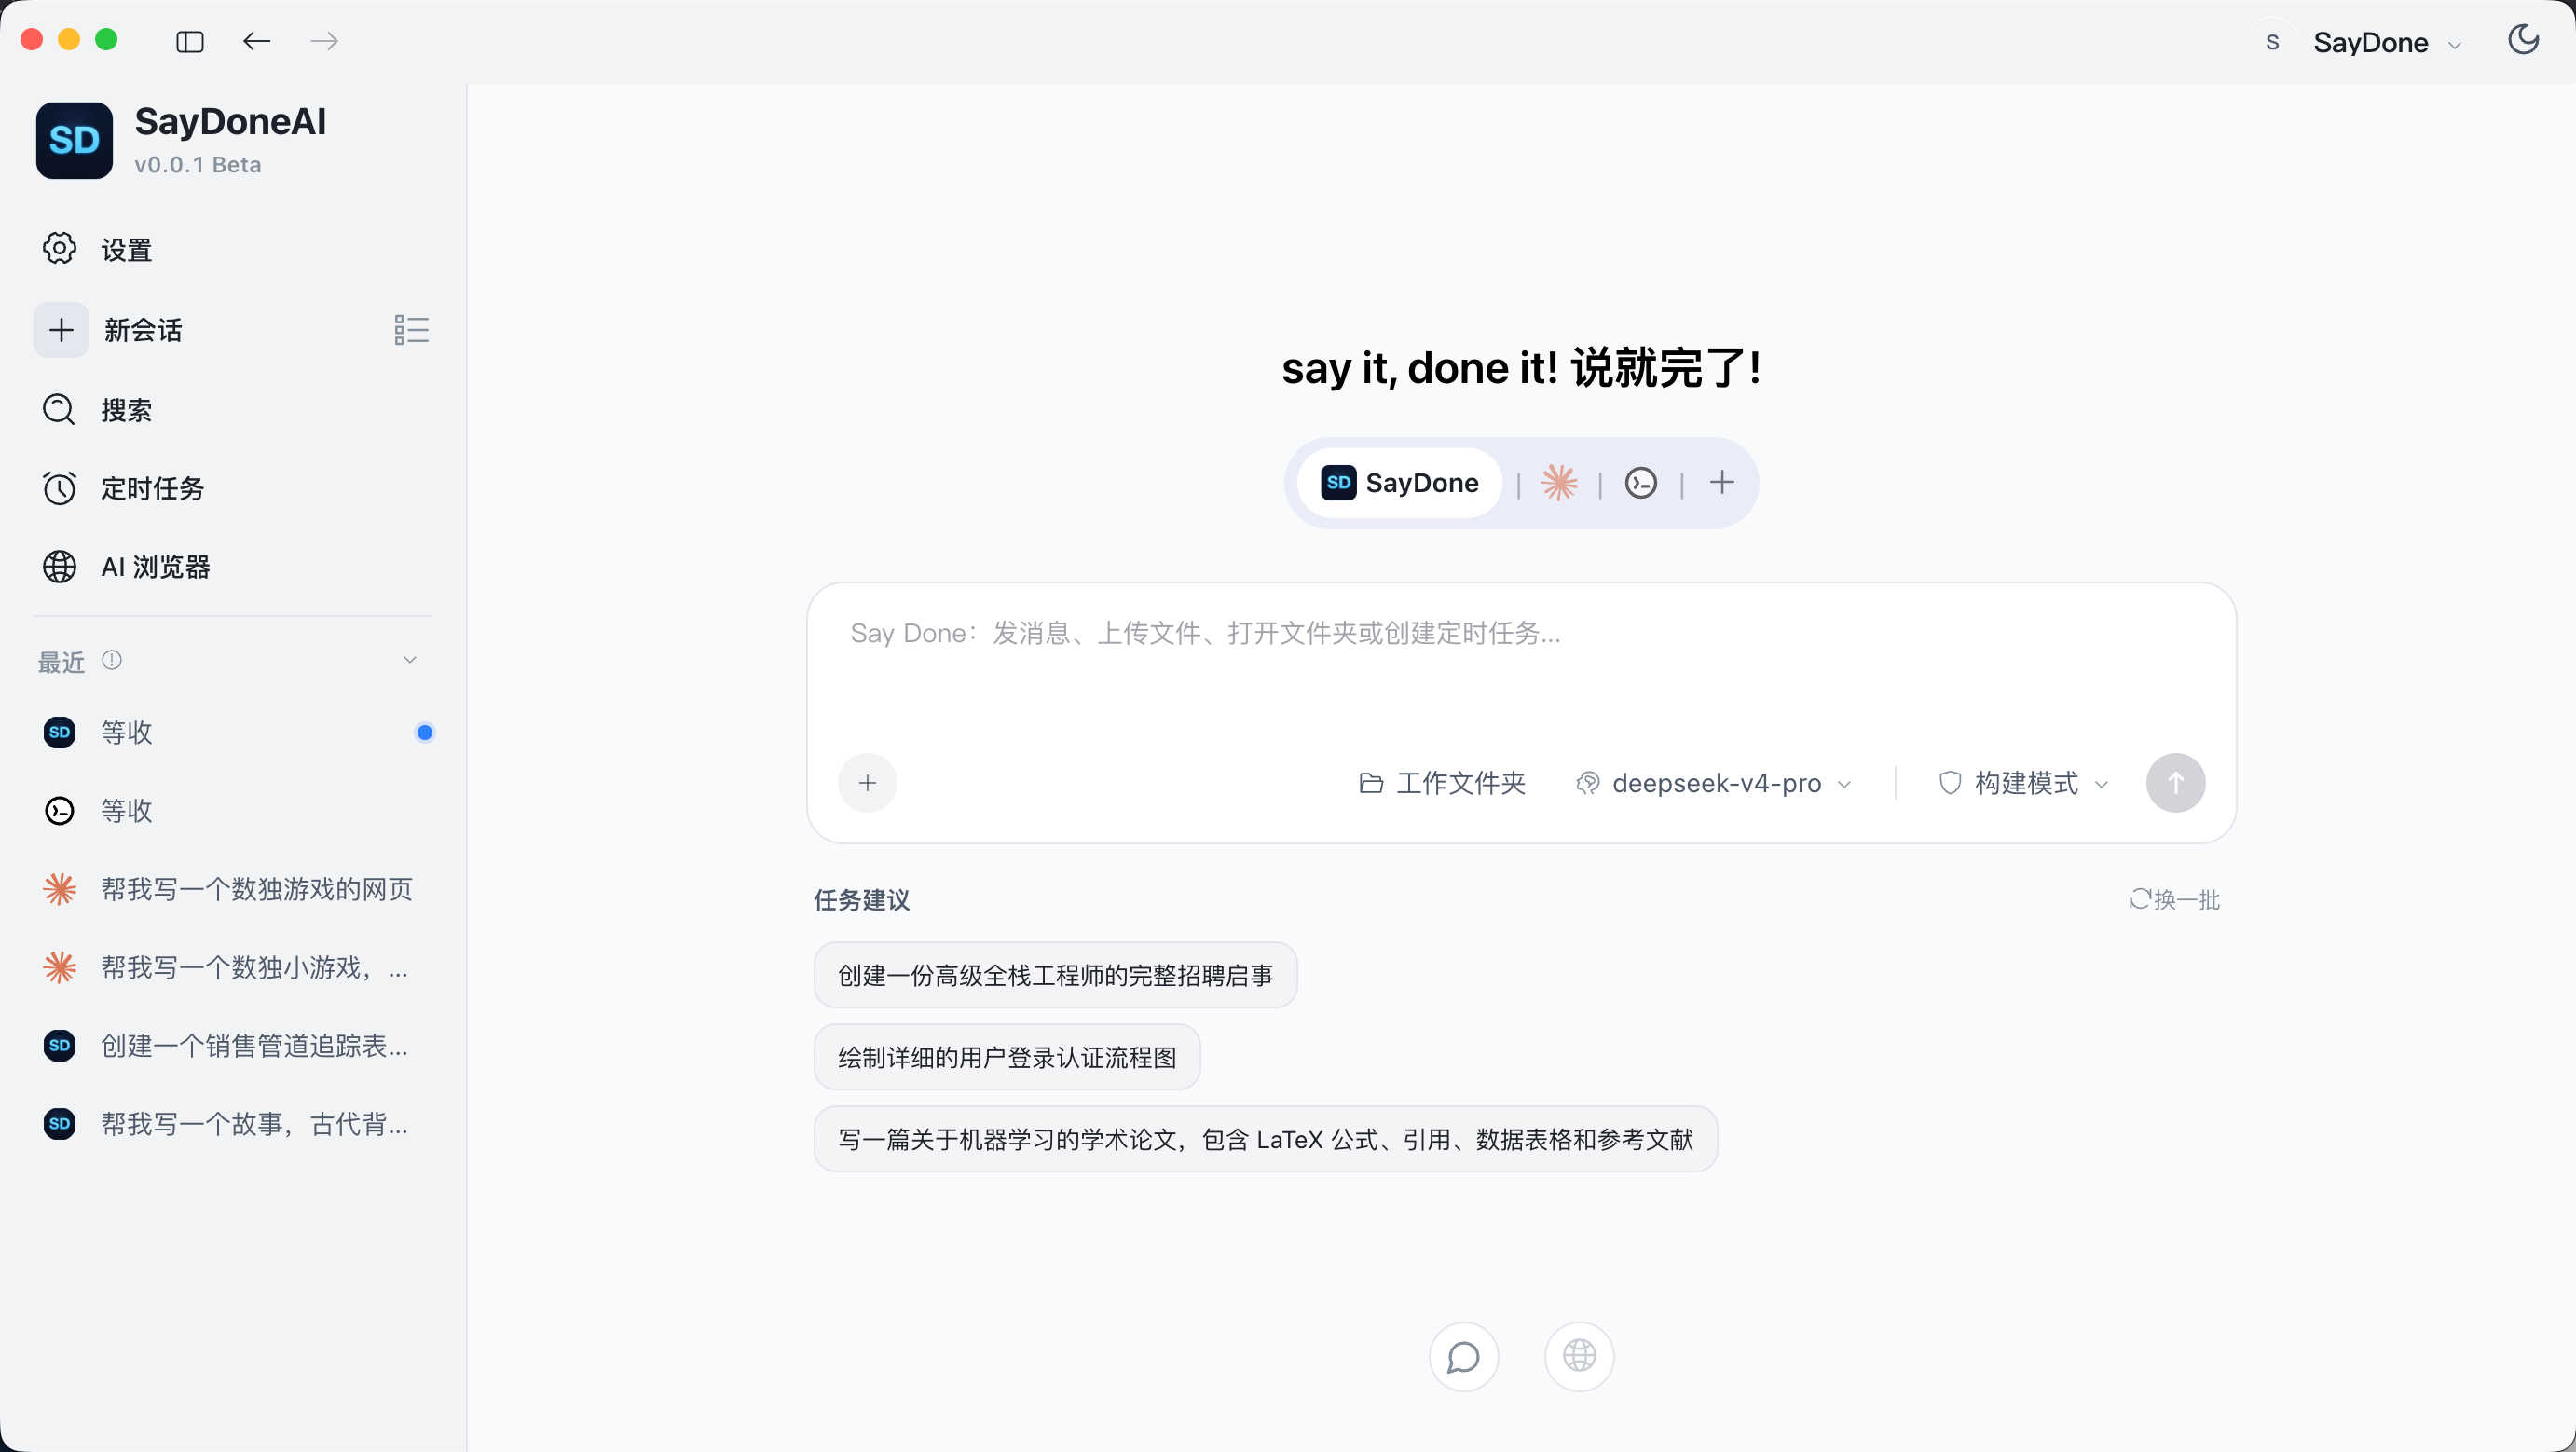Open chat 帮我写一个数独游戏的网页
The width and height of the screenshot is (2576, 1452).
tap(232, 889)
